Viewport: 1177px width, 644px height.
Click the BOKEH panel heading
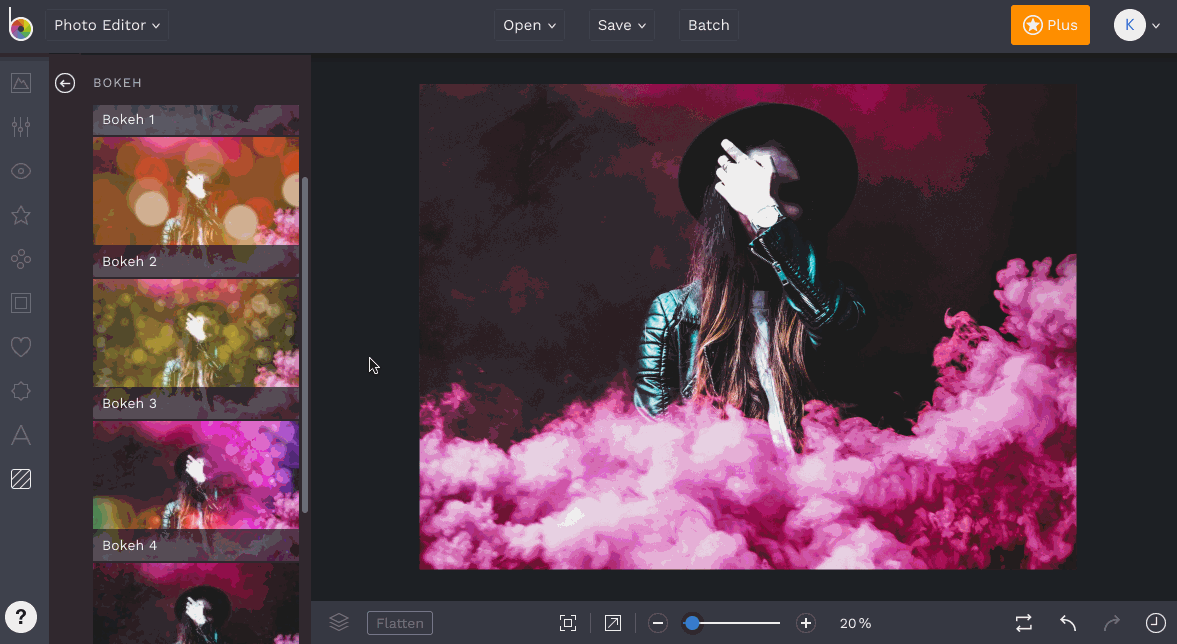[118, 83]
